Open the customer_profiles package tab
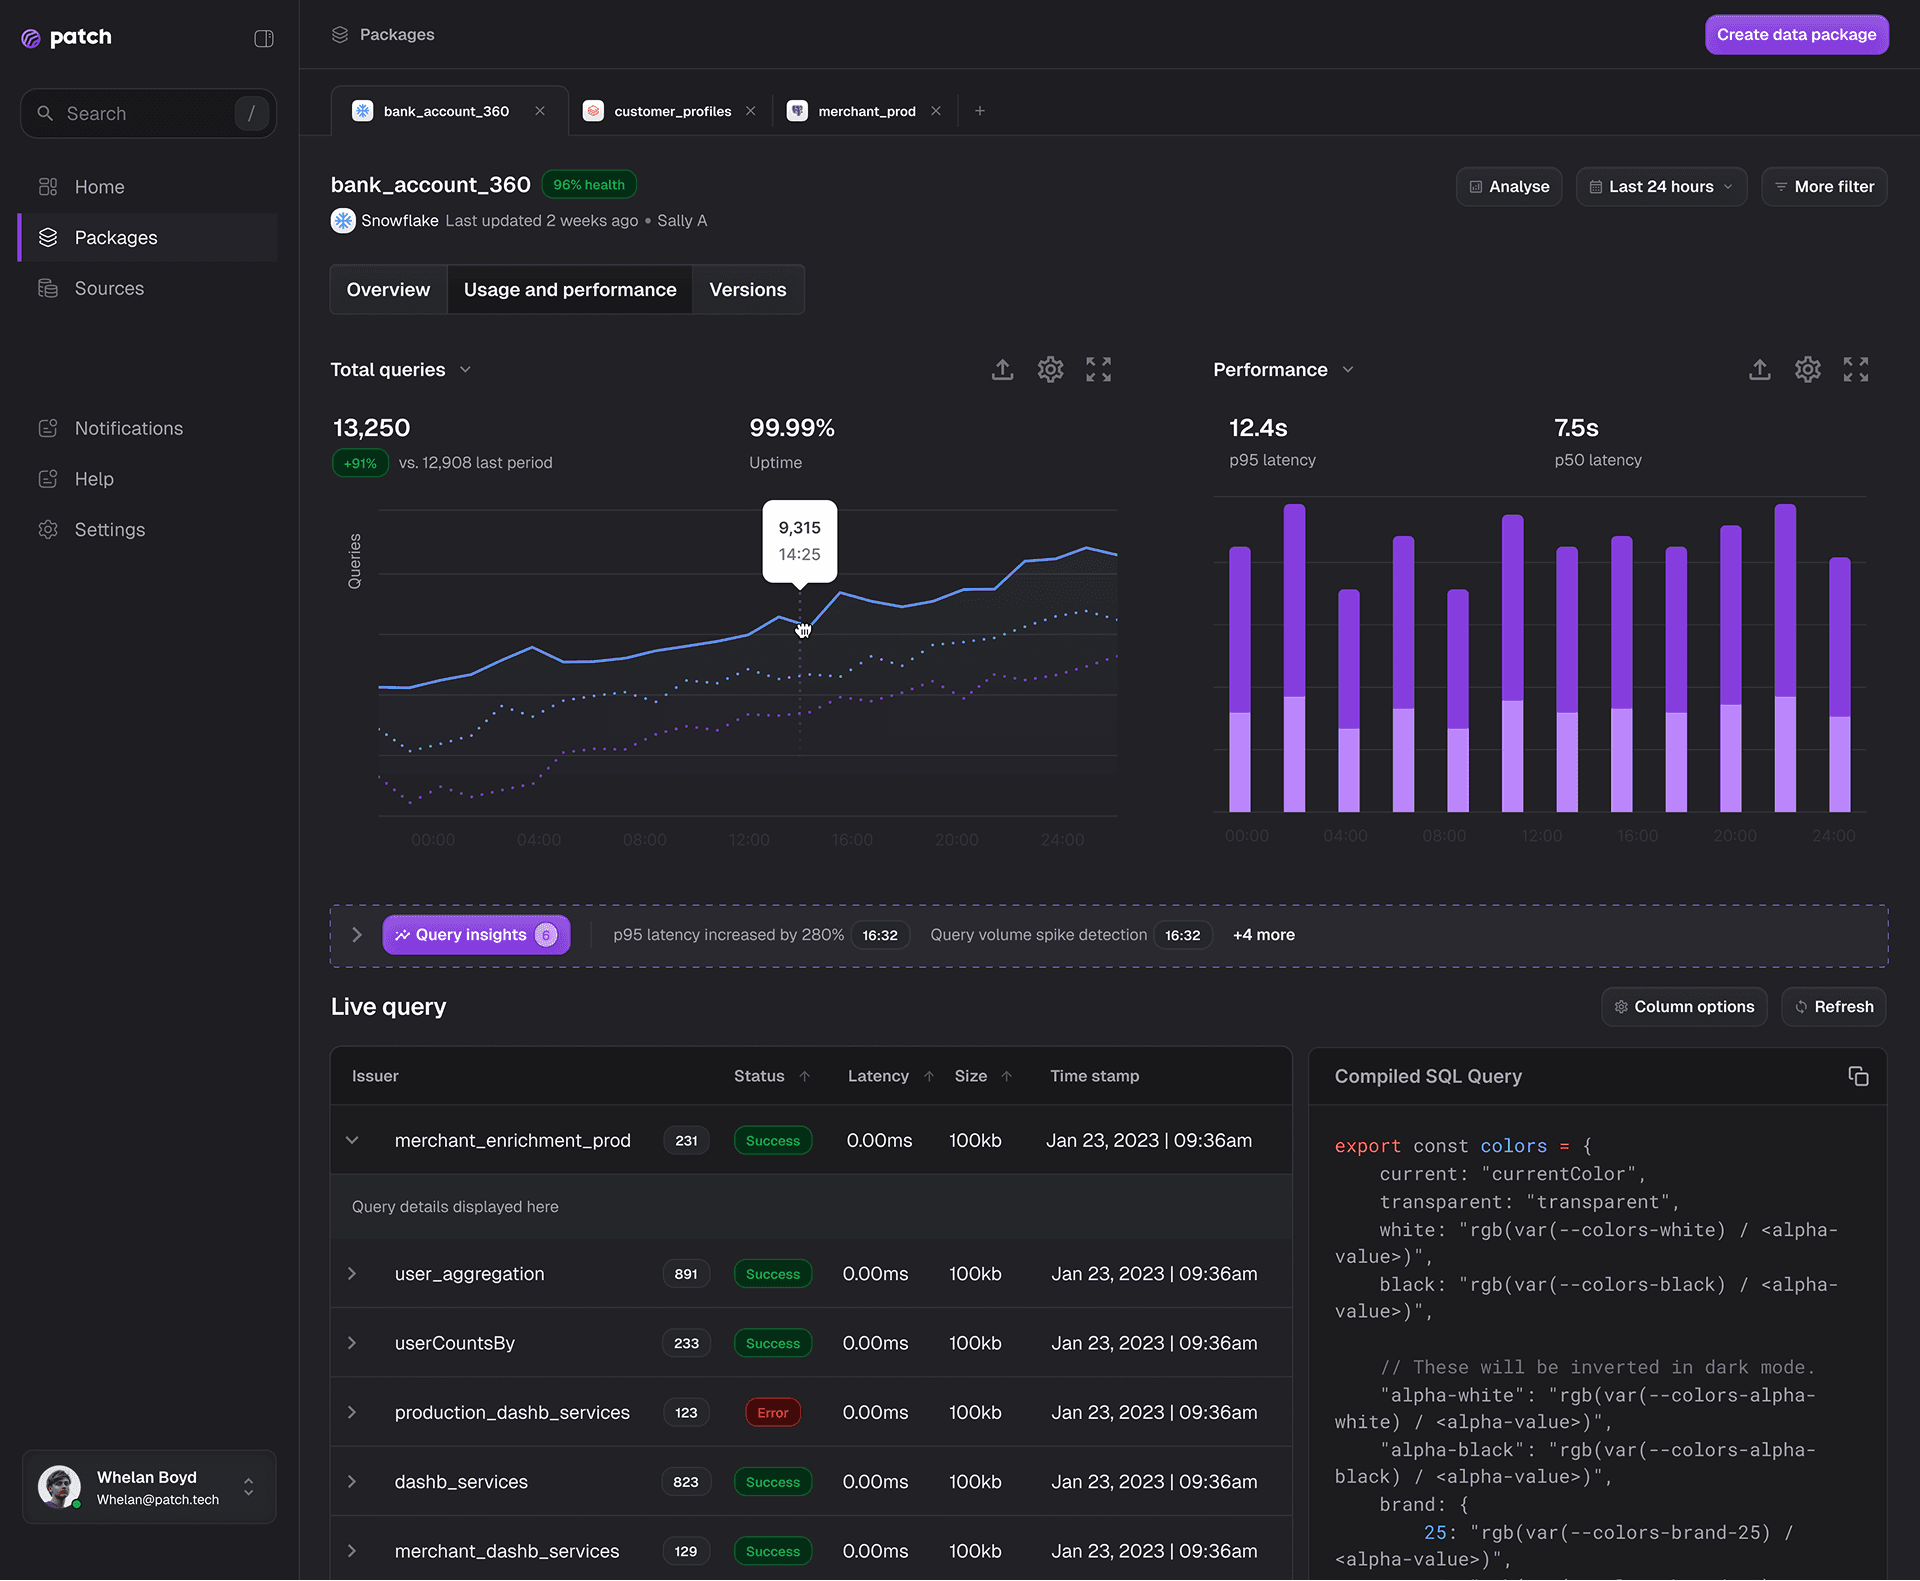Screen dimensions: 1920x1581 tap(671, 111)
